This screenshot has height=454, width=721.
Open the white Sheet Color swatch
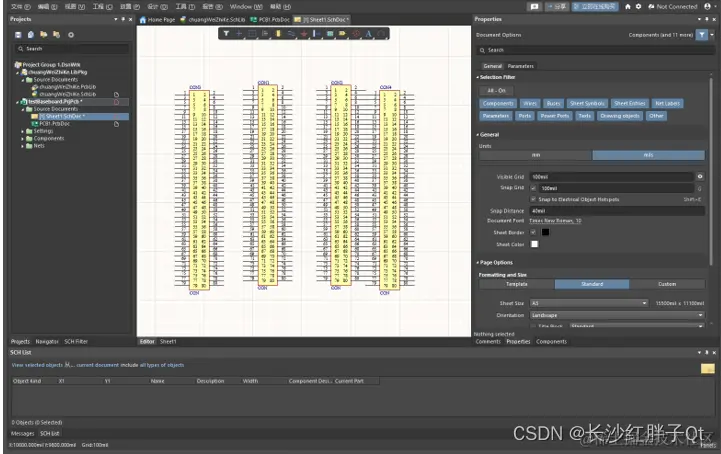534,244
